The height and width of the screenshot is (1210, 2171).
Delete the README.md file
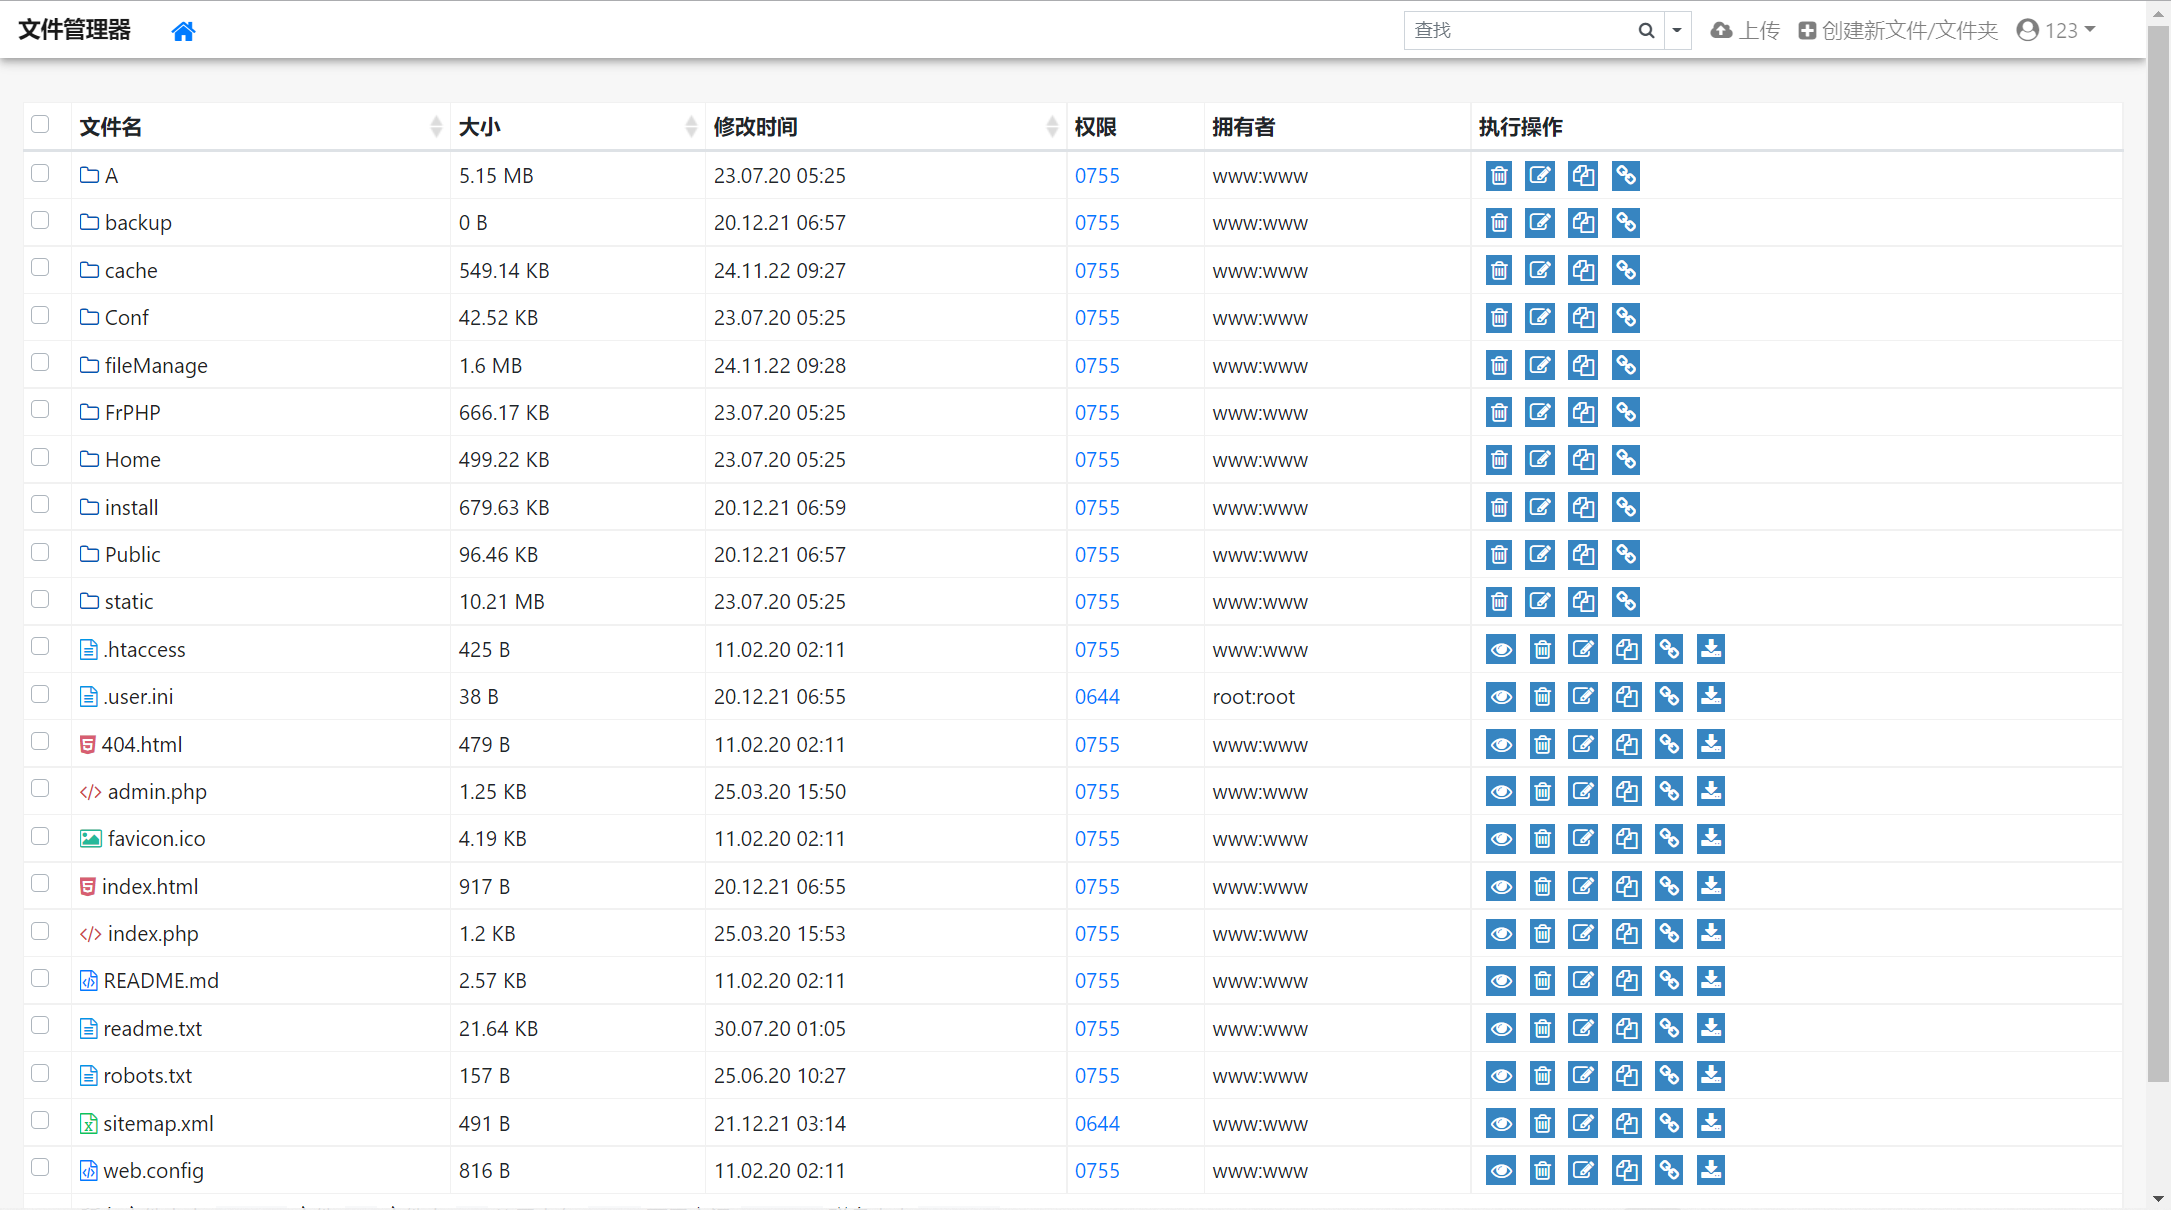1543,981
